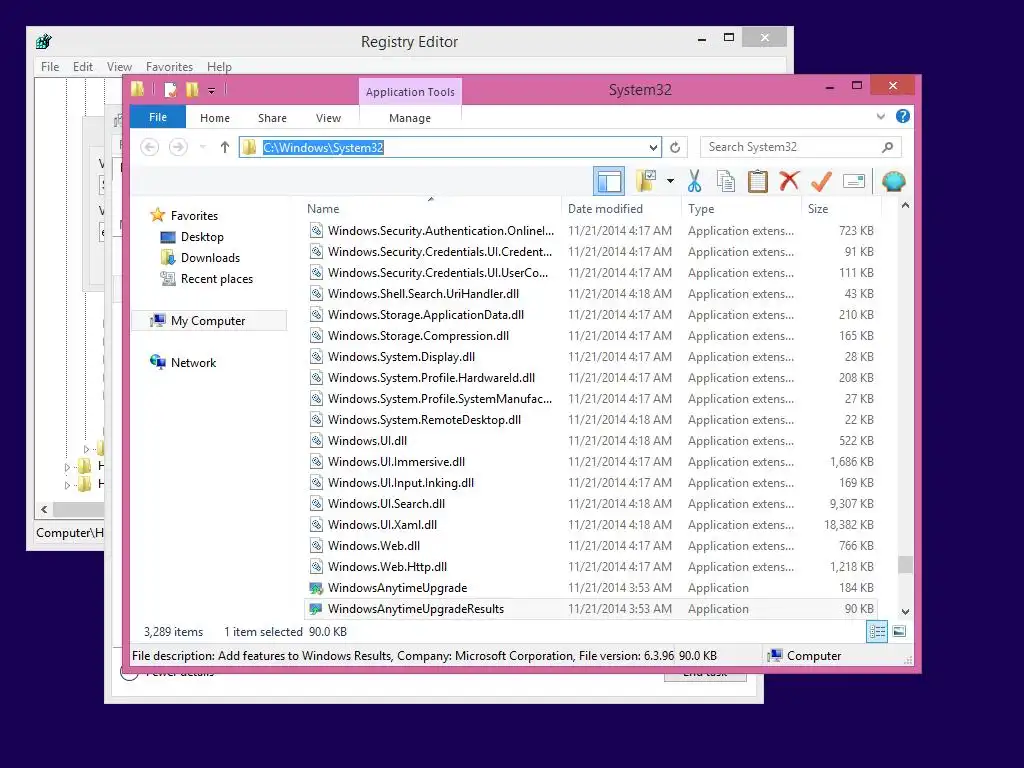Screen dimensions: 1024x768
Task: Click the Registry Editor title bar icon
Action: (44, 41)
